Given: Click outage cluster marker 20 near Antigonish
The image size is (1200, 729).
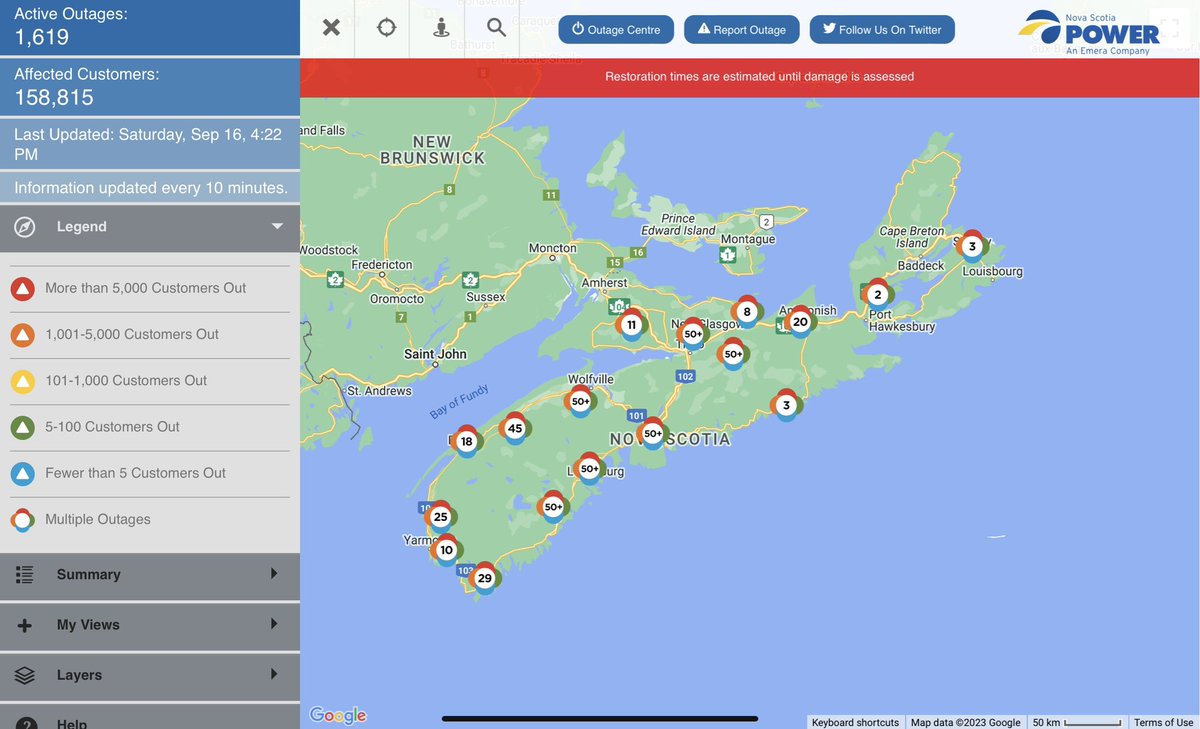Looking at the screenshot, I should coord(800,322).
